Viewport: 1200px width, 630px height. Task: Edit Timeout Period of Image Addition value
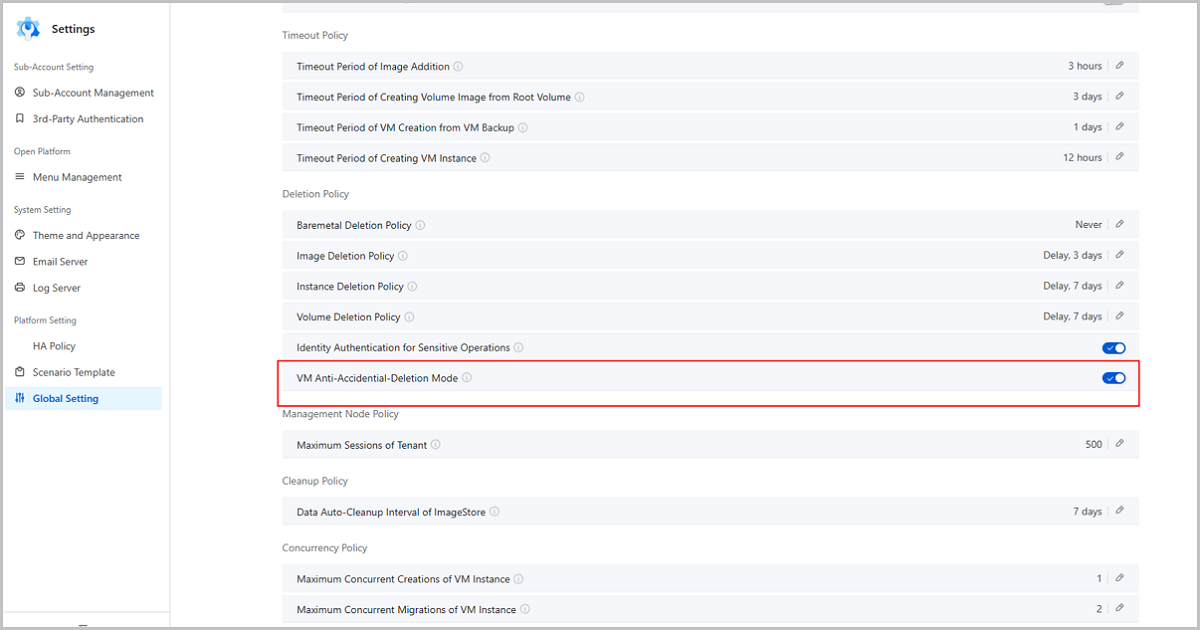pos(1119,66)
